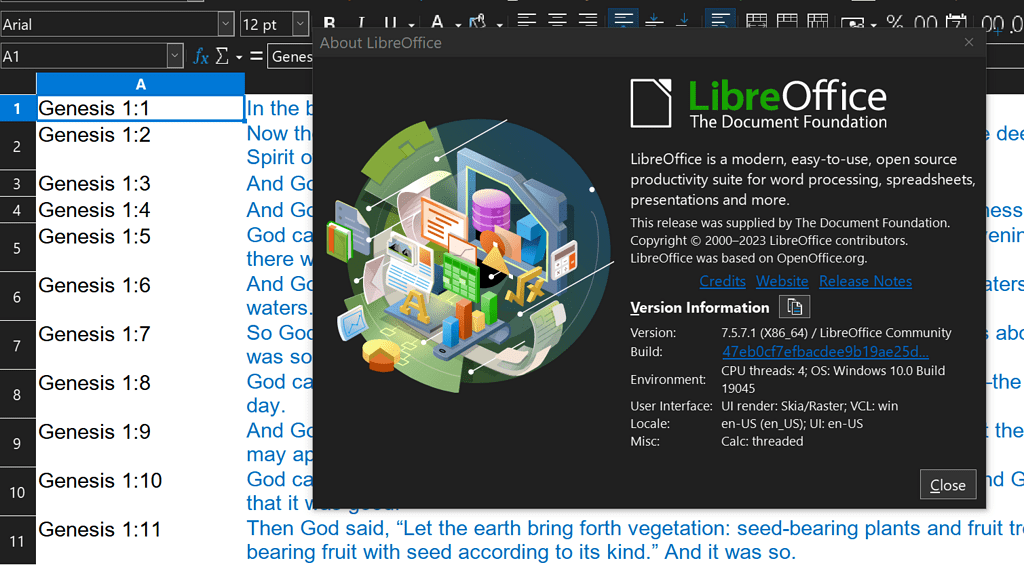
Task: Click the Select All corner box
Action: 18,84
